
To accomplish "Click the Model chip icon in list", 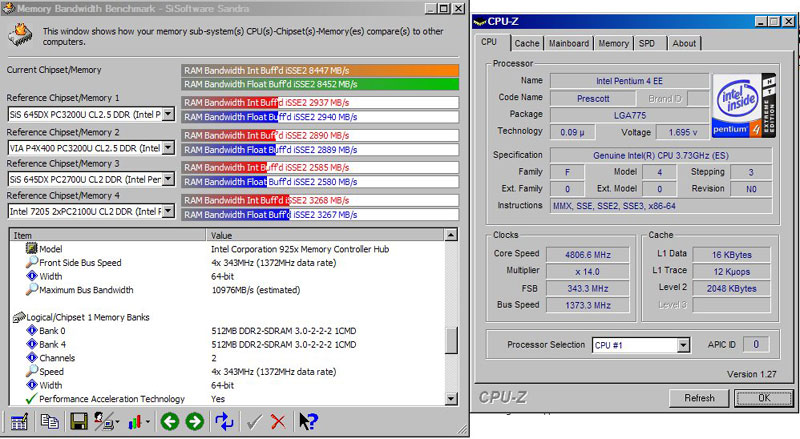I will coord(32,249).
